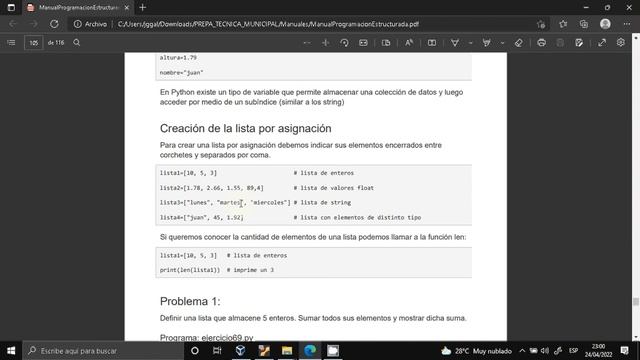Screen dimensions: 640x360
Task: Print the PDF document
Action: (542, 42)
